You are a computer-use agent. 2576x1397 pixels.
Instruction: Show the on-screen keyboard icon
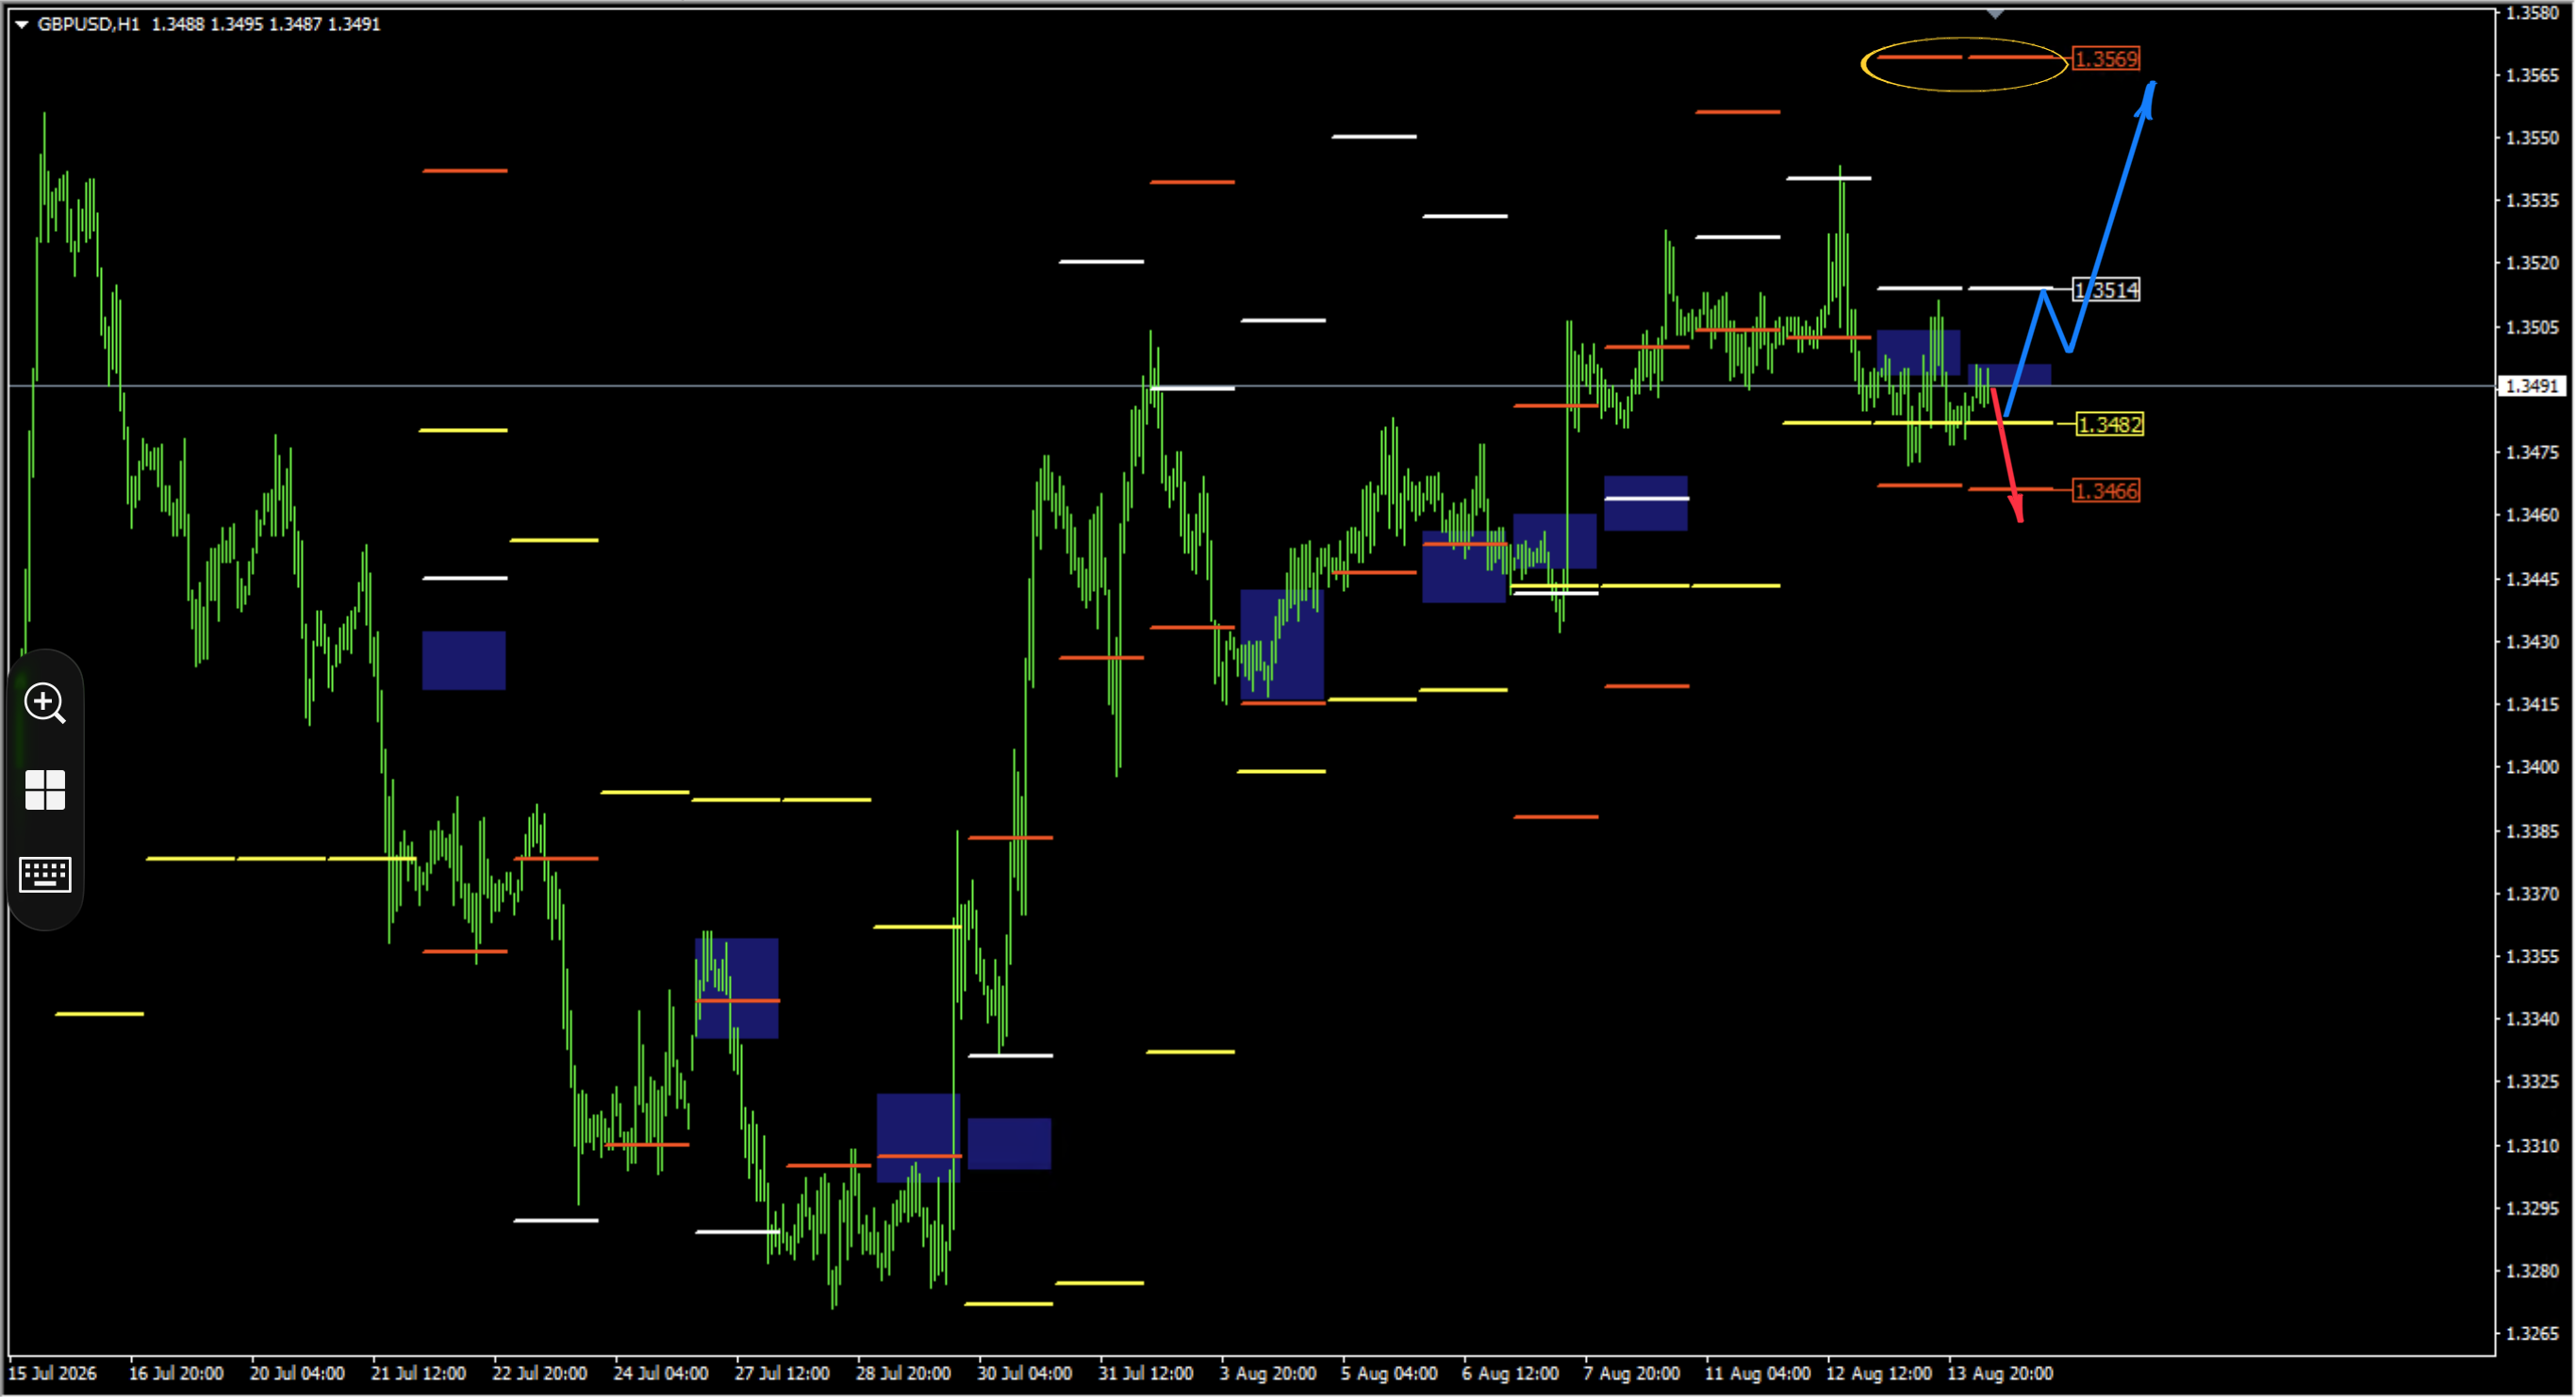click(x=45, y=875)
